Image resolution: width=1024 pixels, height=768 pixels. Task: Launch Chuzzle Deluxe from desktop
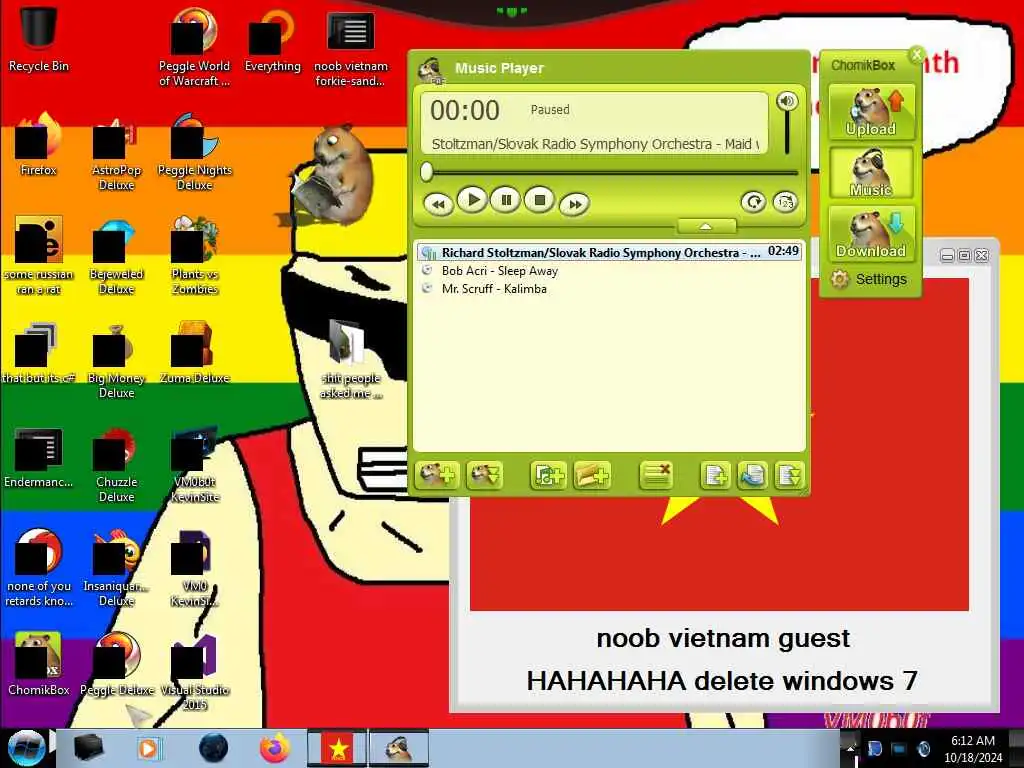pyautogui.click(x=116, y=465)
